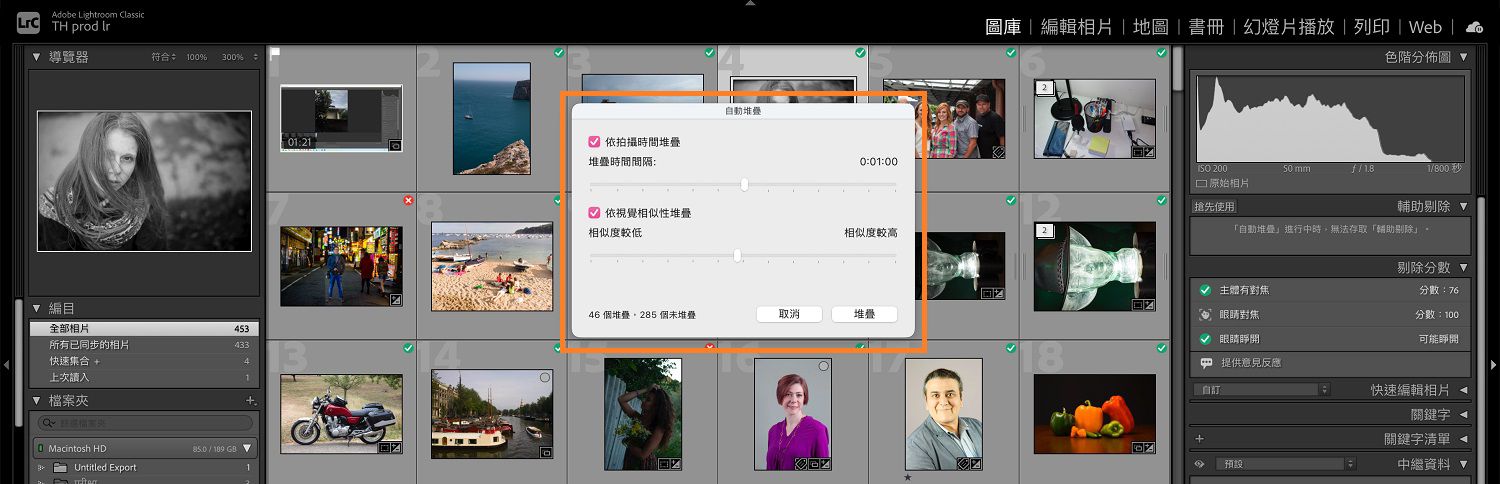Collapse the 輔助剔除 panel

point(1464,206)
